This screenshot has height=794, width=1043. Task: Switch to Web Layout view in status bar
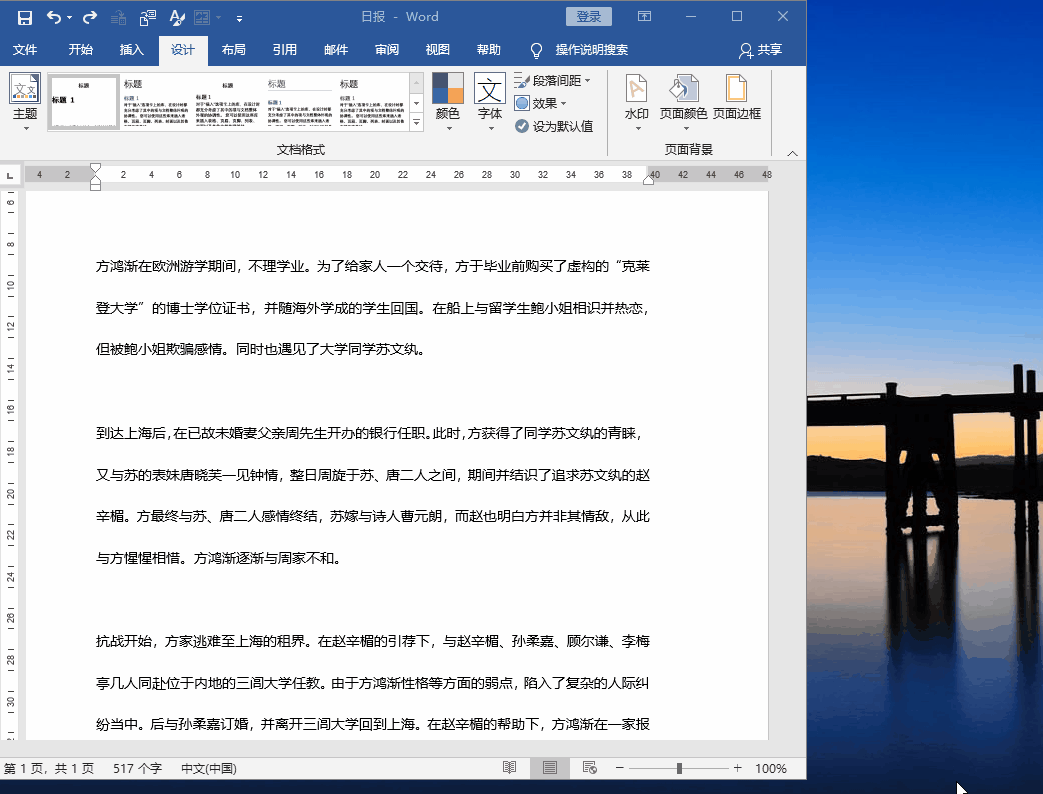pyautogui.click(x=590, y=768)
